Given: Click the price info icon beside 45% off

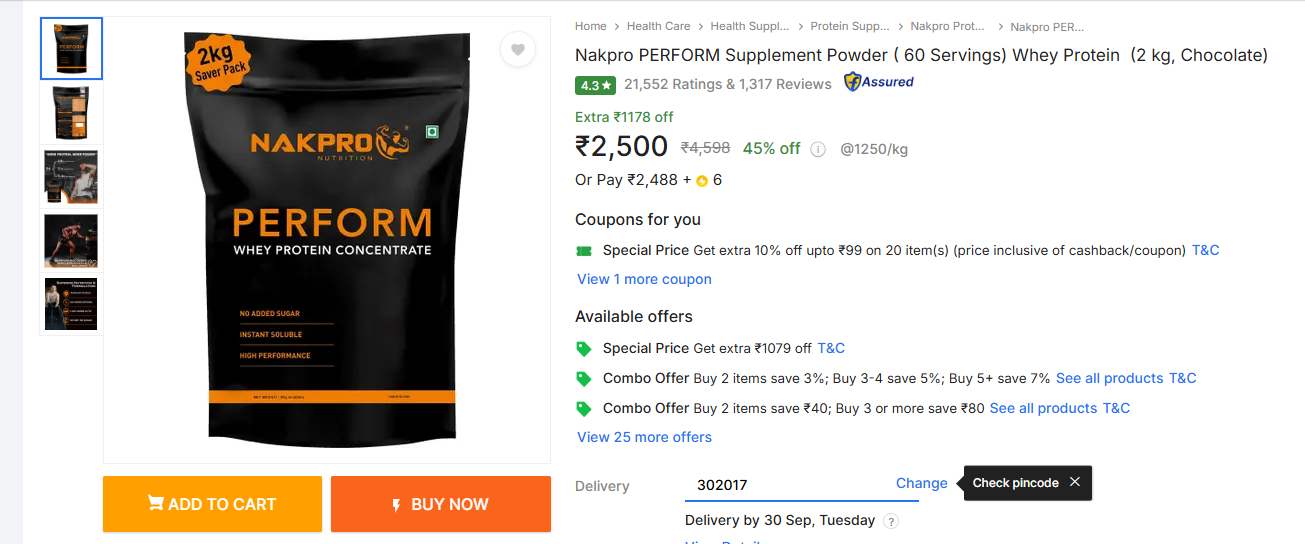Looking at the screenshot, I should 818,149.
